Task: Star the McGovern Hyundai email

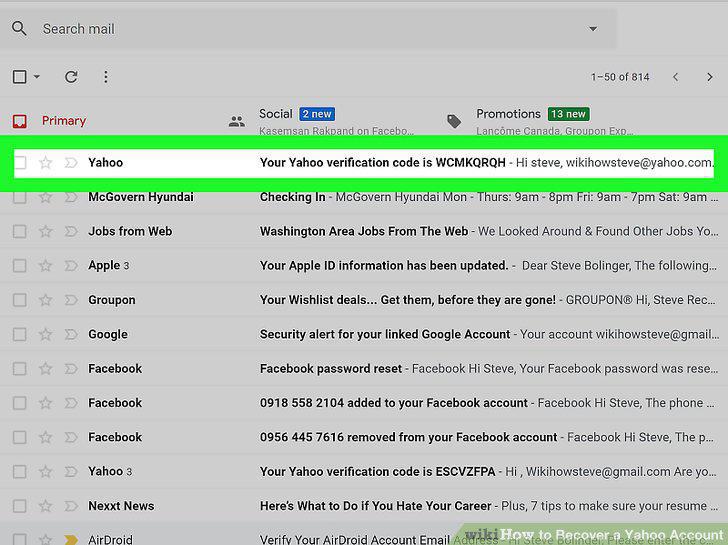Action: click(45, 197)
